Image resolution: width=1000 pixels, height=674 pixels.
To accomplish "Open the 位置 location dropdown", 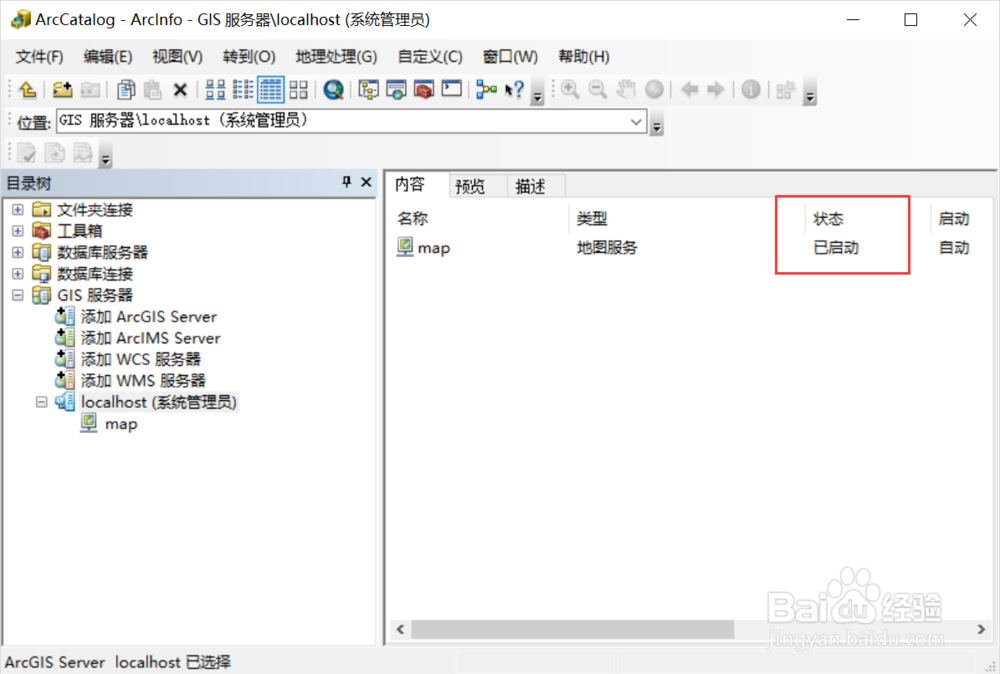I will [636, 121].
